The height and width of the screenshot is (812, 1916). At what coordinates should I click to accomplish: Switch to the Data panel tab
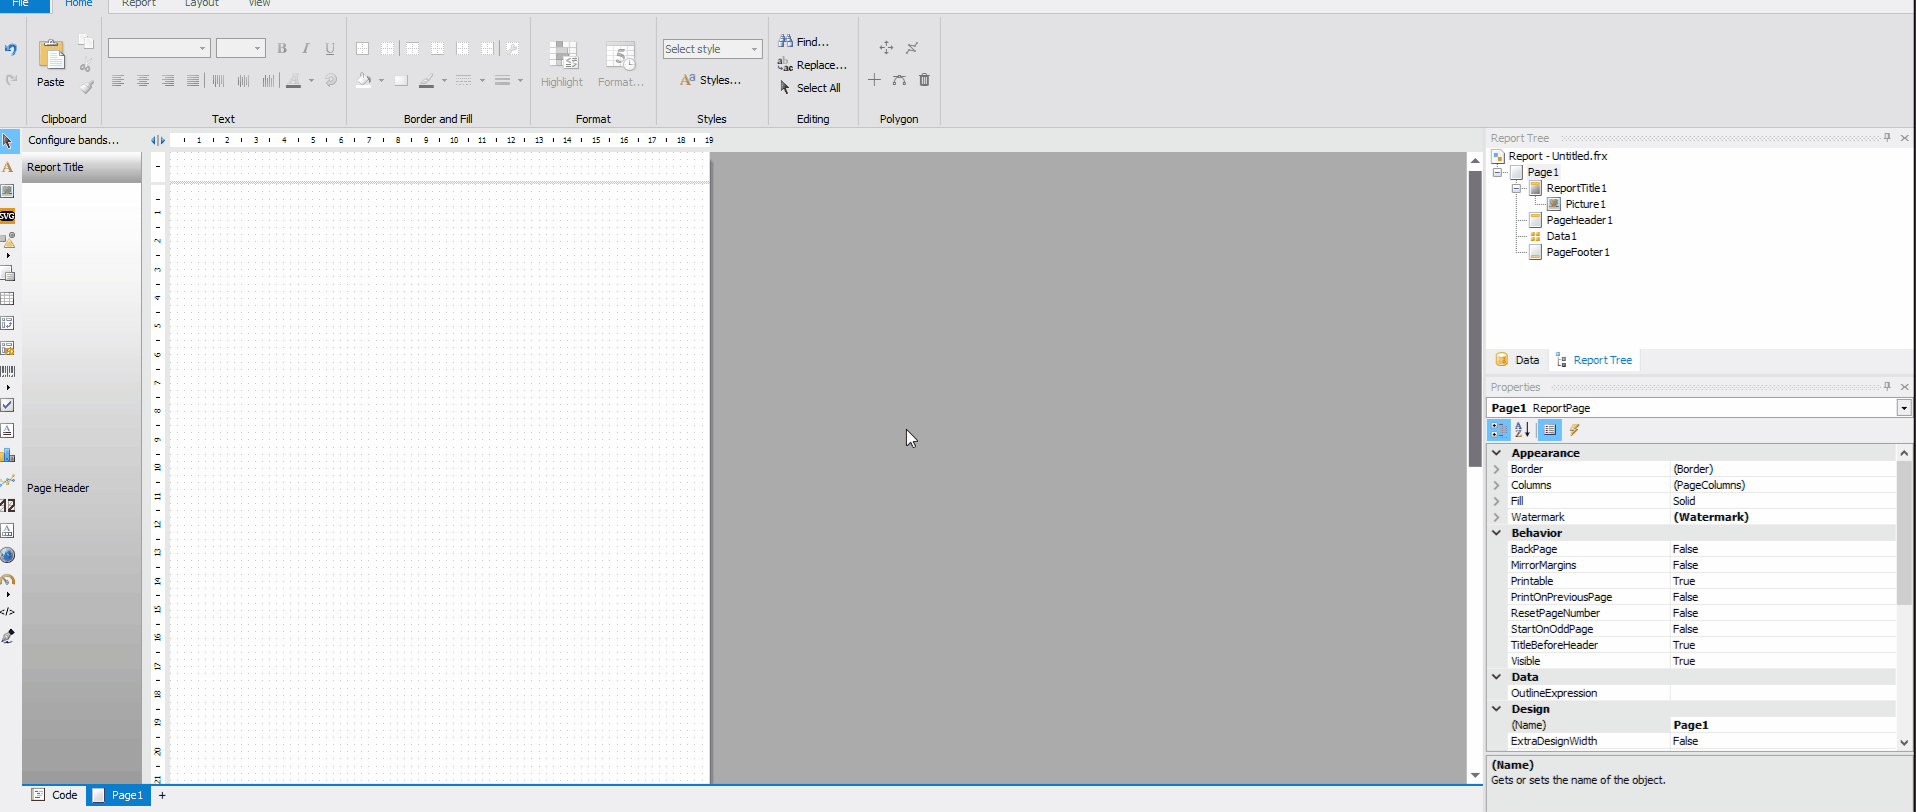(1517, 360)
